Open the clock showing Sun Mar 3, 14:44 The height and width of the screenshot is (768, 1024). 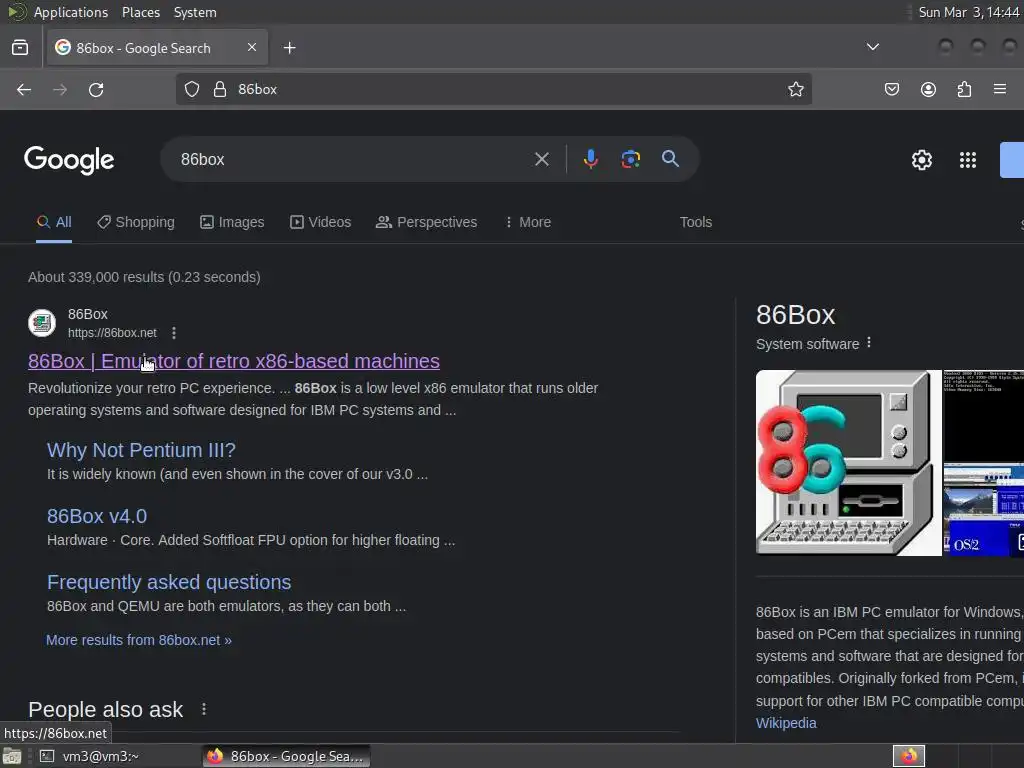[x=968, y=12]
